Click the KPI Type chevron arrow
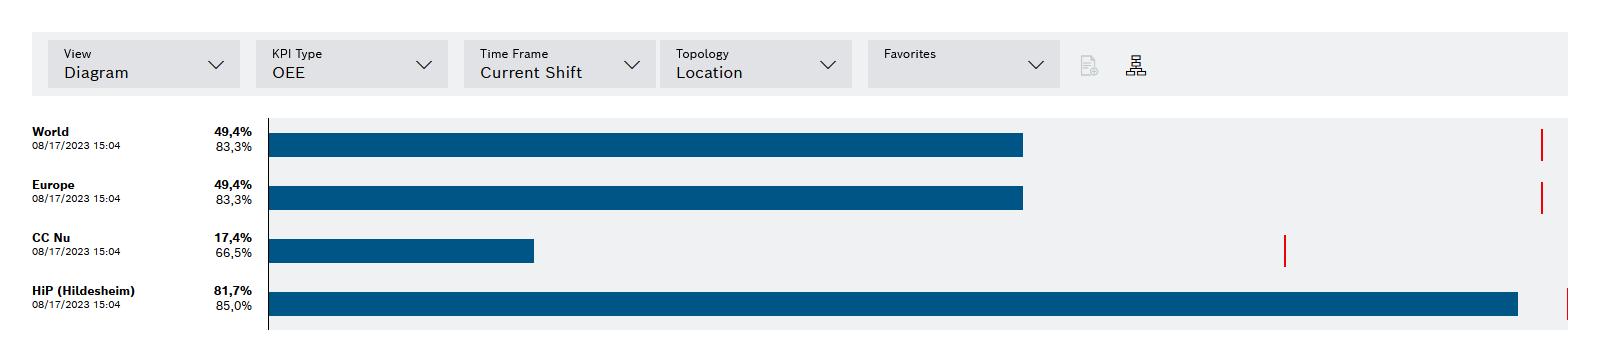 424,65
